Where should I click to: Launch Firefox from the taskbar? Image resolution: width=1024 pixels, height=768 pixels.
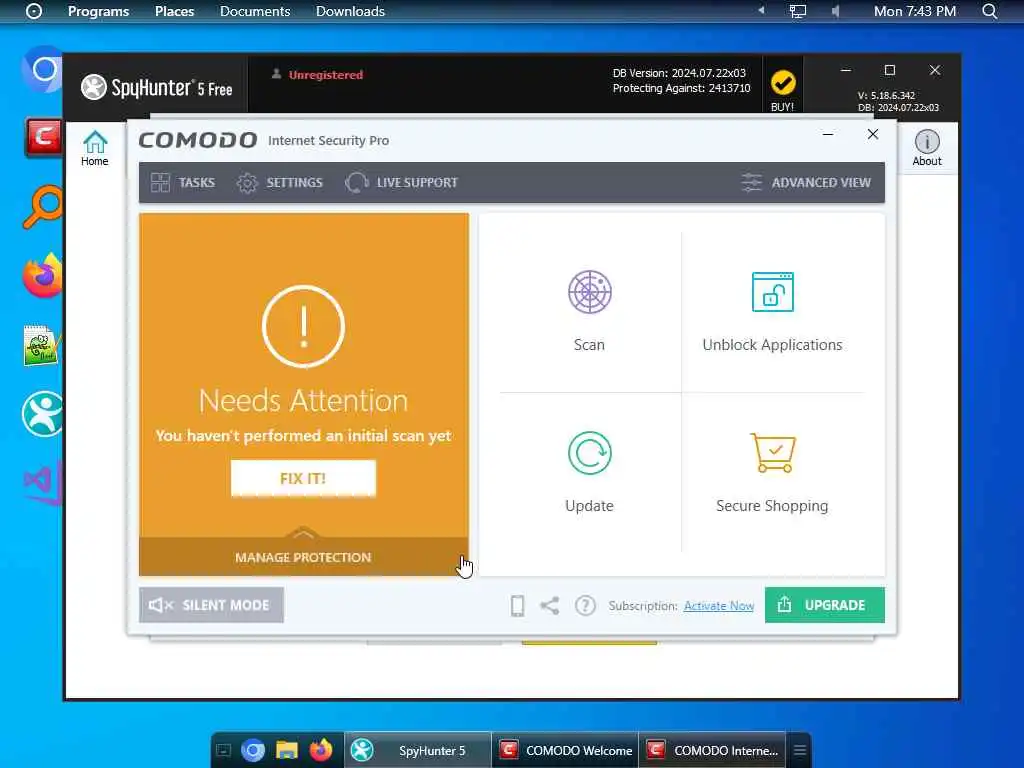pyautogui.click(x=320, y=750)
